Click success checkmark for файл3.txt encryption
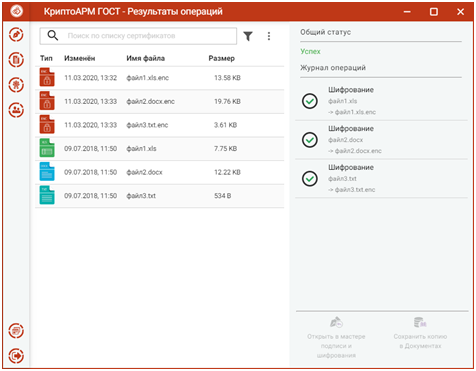Image resolution: width=476 pixels, height=371 pixels. point(310,179)
